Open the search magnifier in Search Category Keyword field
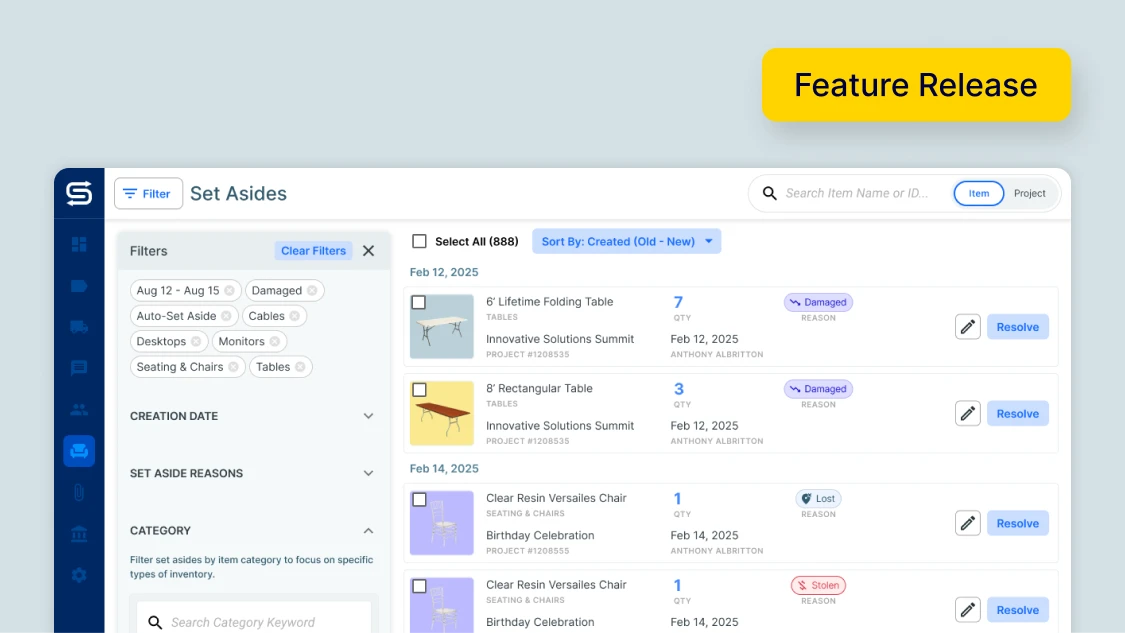 pyautogui.click(x=155, y=622)
